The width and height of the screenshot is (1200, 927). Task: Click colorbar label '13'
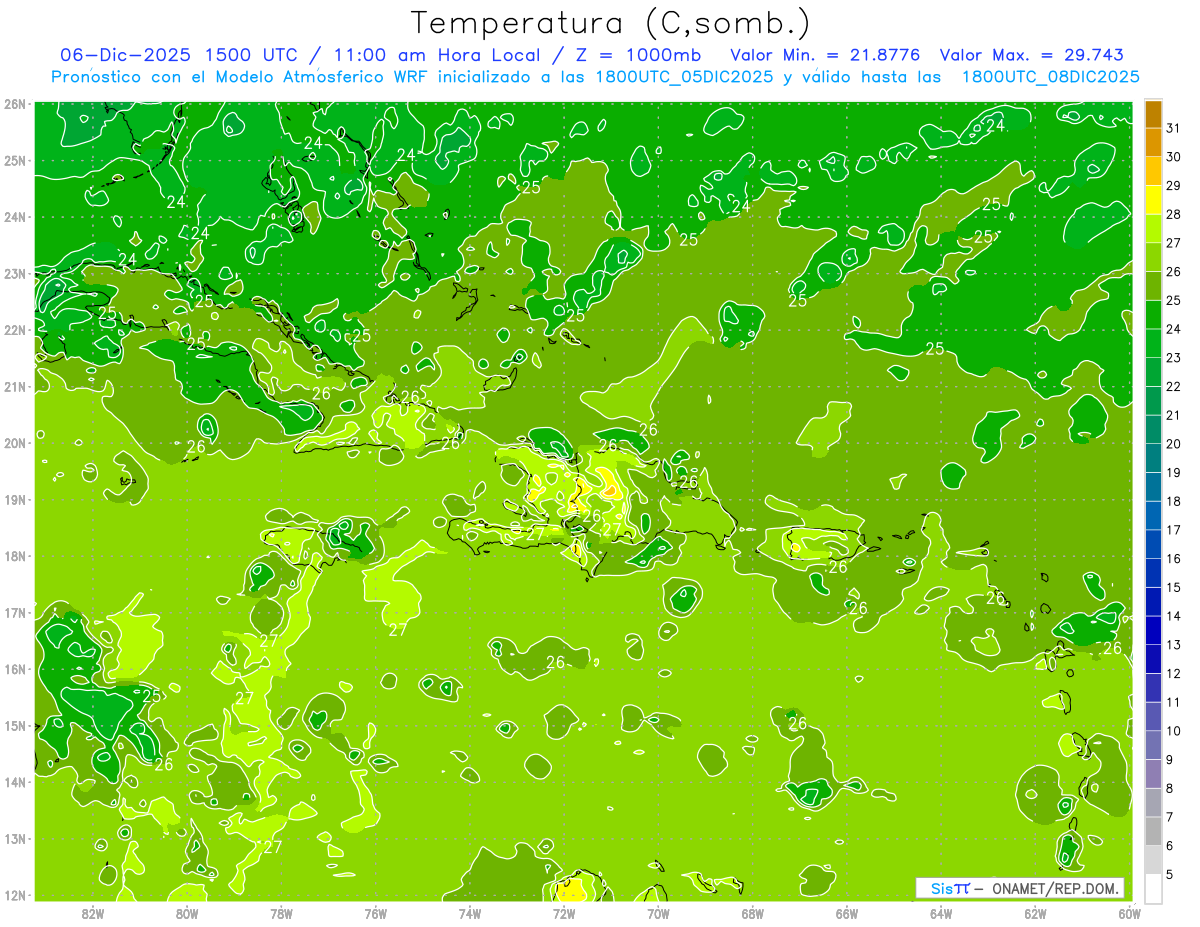click(x=1173, y=645)
